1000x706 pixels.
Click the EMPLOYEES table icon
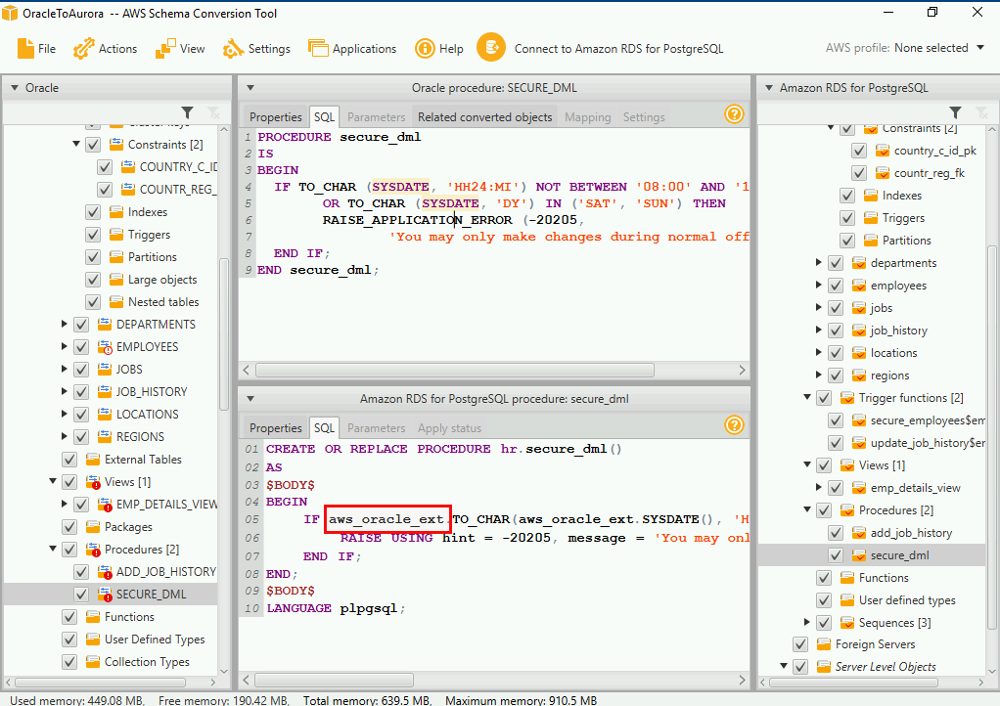click(105, 347)
